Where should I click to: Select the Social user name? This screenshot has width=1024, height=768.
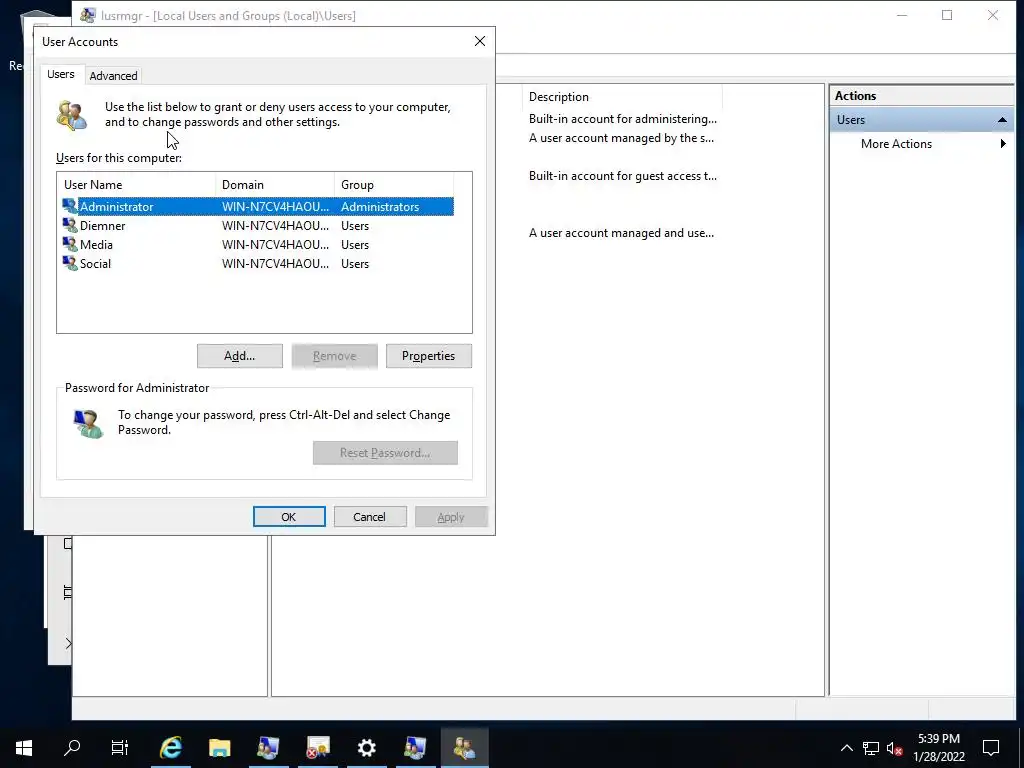pos(95,263)
